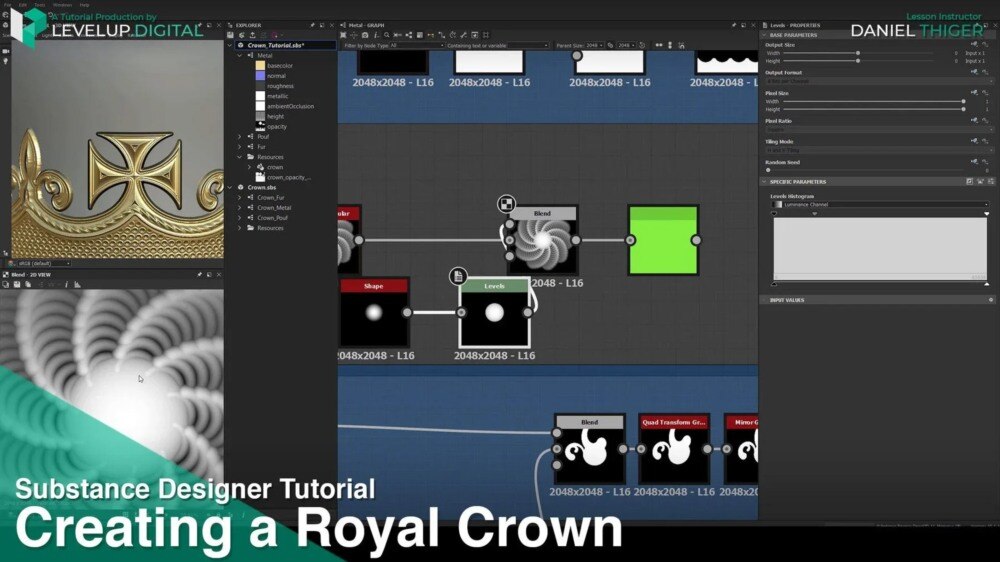Toggle the pin on the Explorer panel
Screen dimensions: 1000x562
point(312,25)
